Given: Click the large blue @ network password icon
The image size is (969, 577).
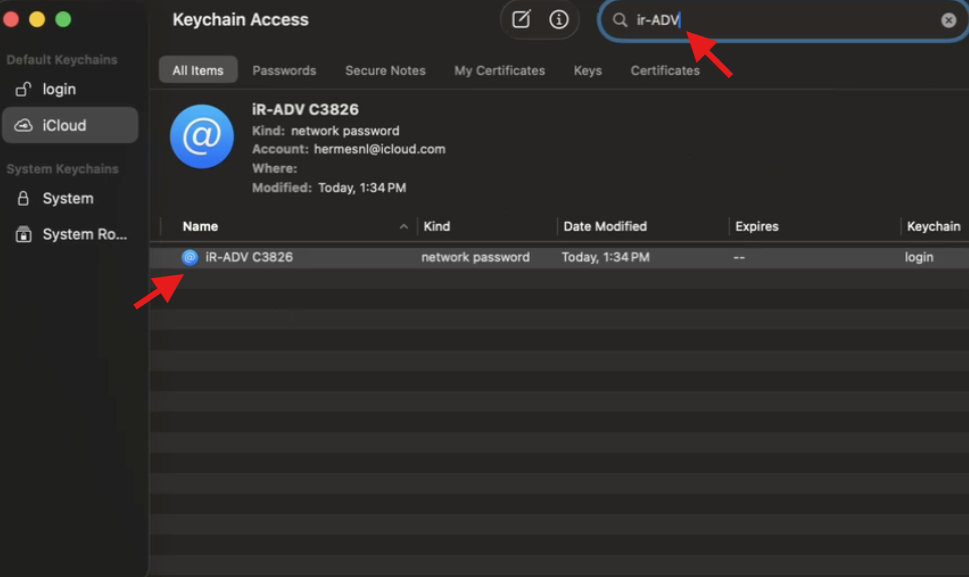Looking at the screenshot, I should coord(201,136).
